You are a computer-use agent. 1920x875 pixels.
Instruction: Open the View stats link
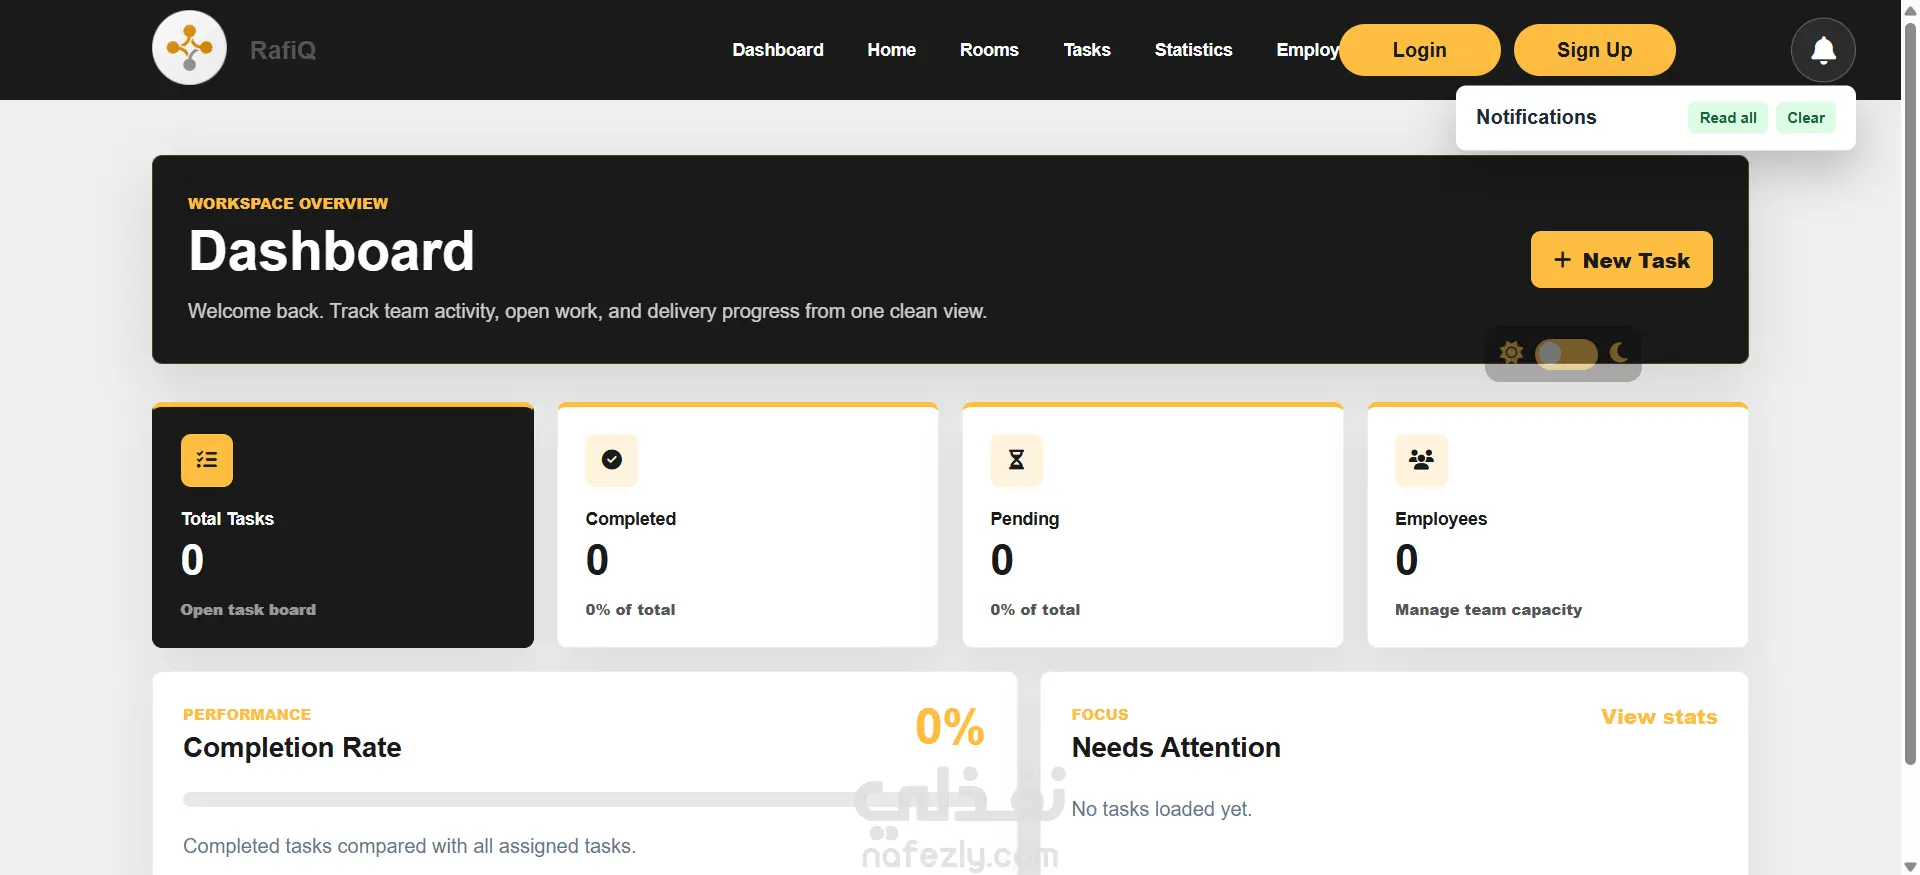pyautogui.click(x=1659, y=717)
